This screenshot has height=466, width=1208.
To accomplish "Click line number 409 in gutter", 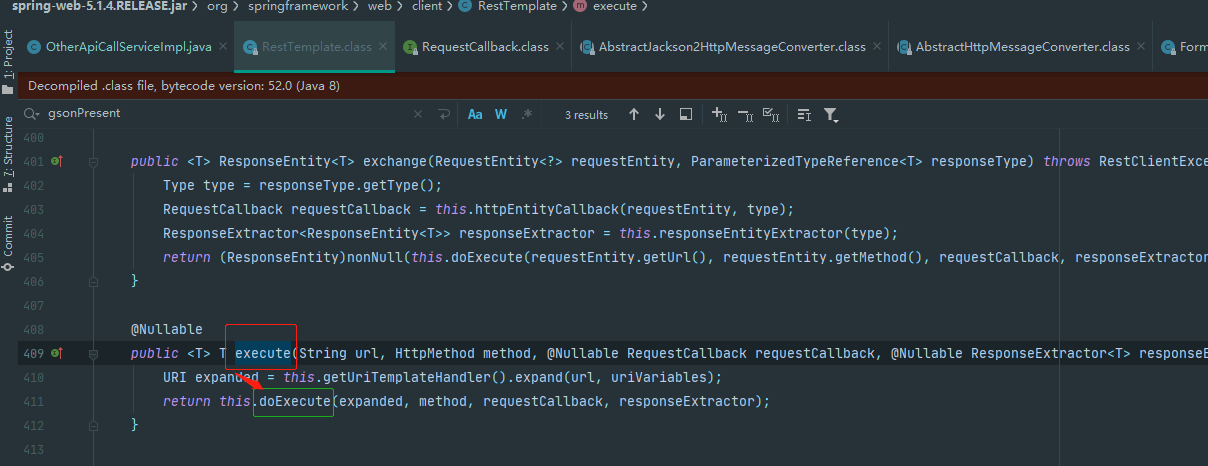I will [x=34, y=353].
